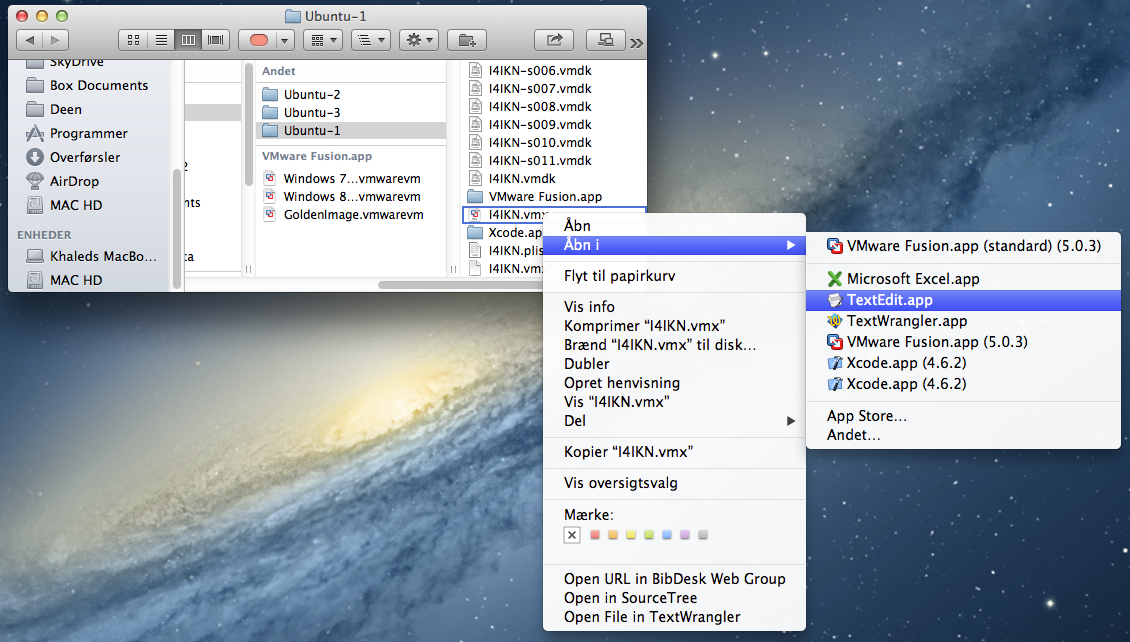Apply the green label color

coord(649,535)
